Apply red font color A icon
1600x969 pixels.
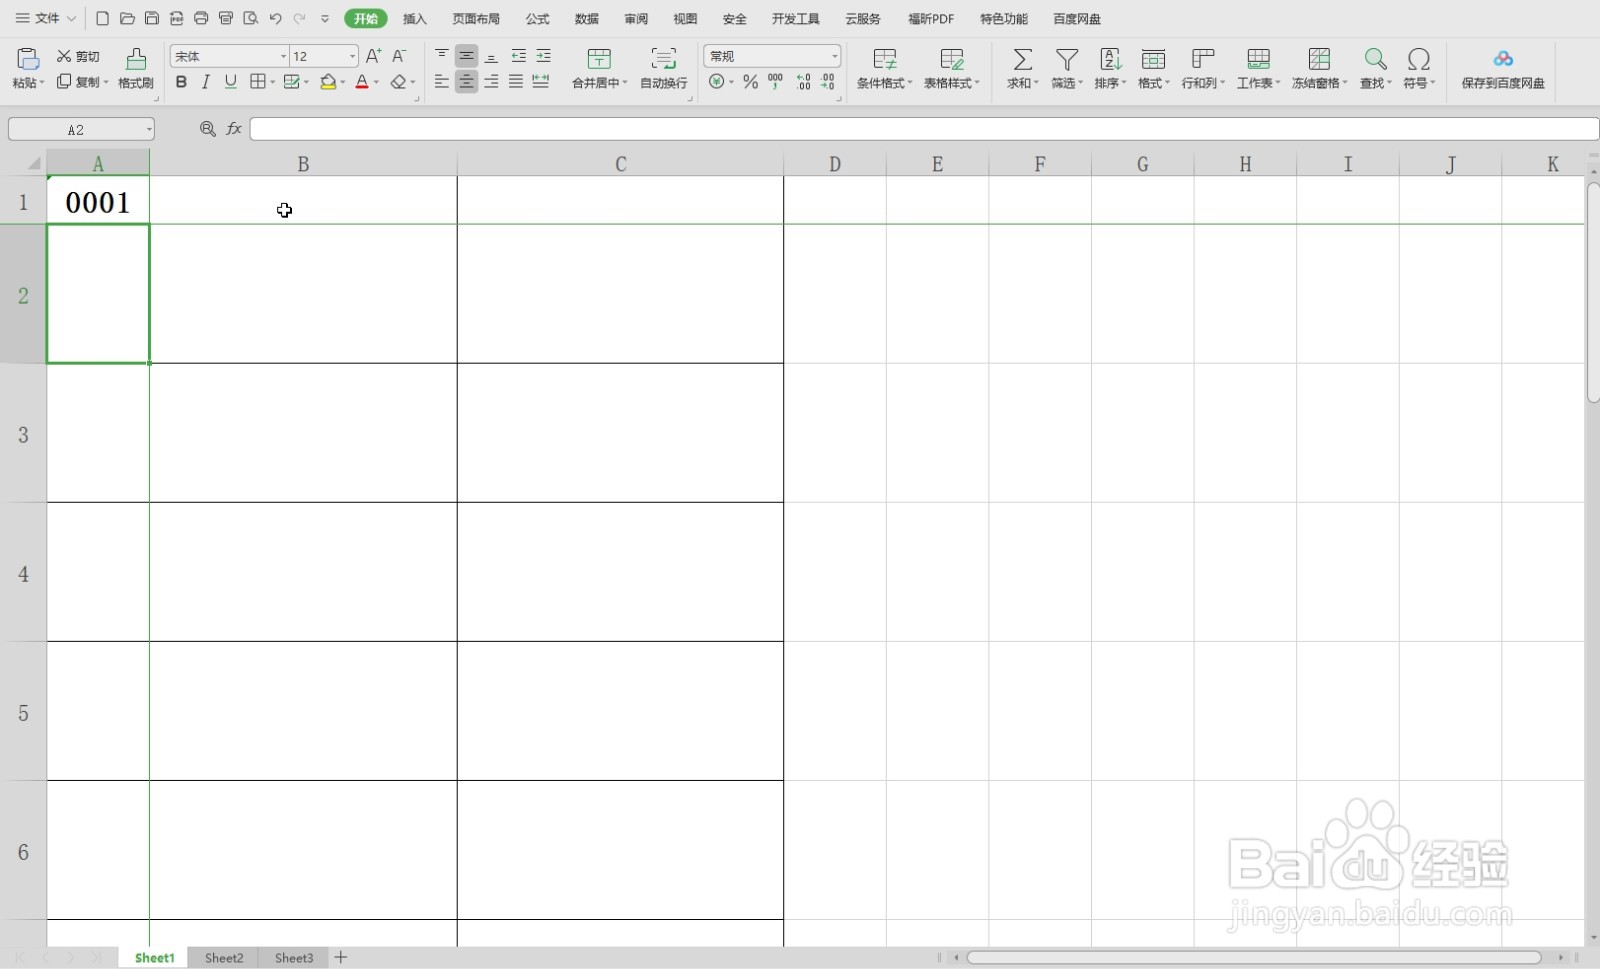[x=362, y=82]
